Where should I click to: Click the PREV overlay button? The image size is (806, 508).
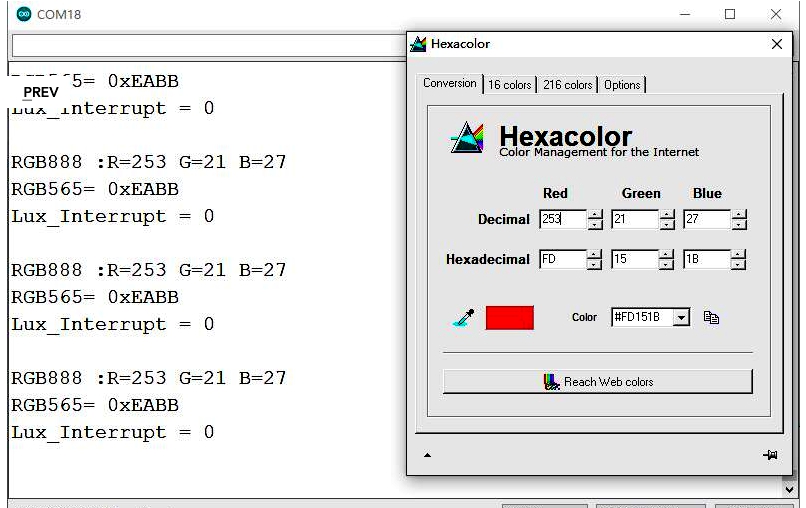pos(41,93)
